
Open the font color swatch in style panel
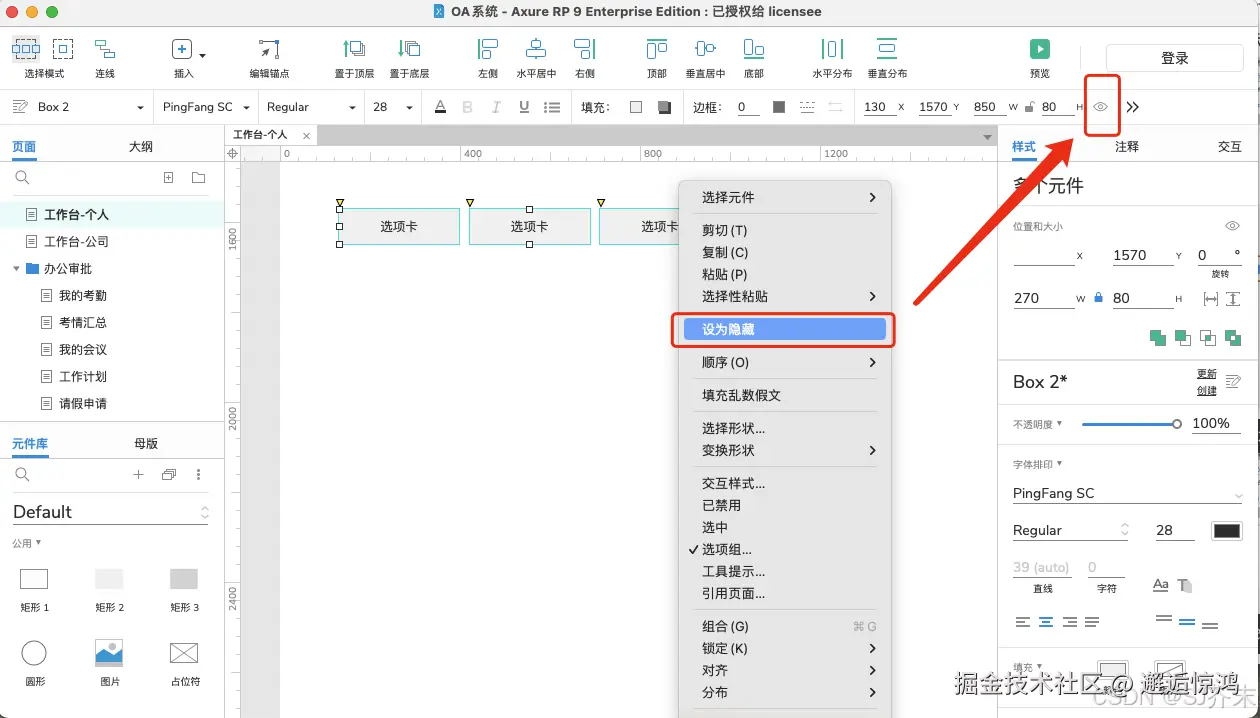point(1227,531)
